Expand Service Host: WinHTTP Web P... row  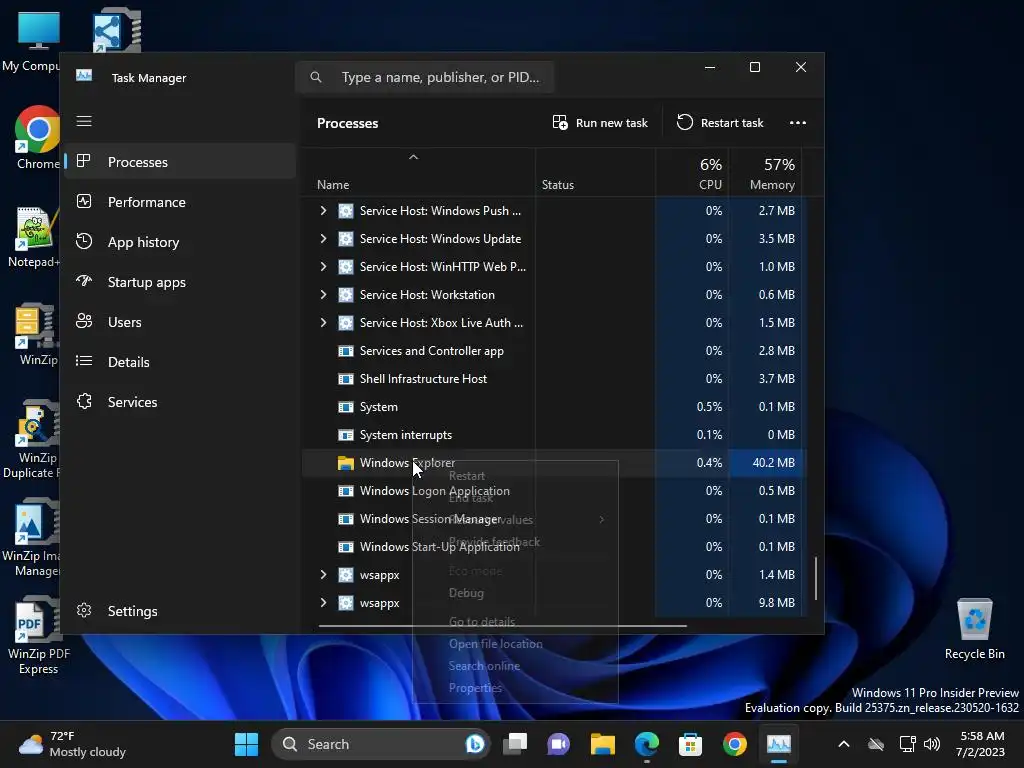click(323, 266)
